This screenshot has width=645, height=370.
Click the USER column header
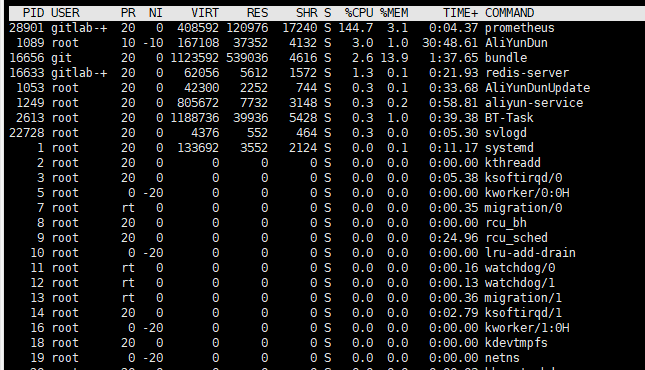pyautogui.click(x=65, y=13)
